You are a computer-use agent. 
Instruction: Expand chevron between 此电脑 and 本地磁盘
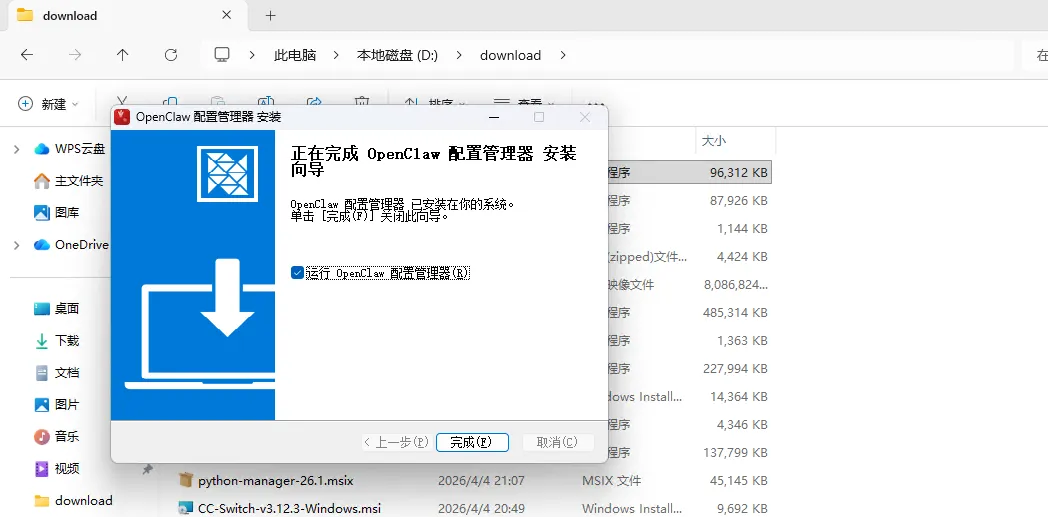coord(335,55)
